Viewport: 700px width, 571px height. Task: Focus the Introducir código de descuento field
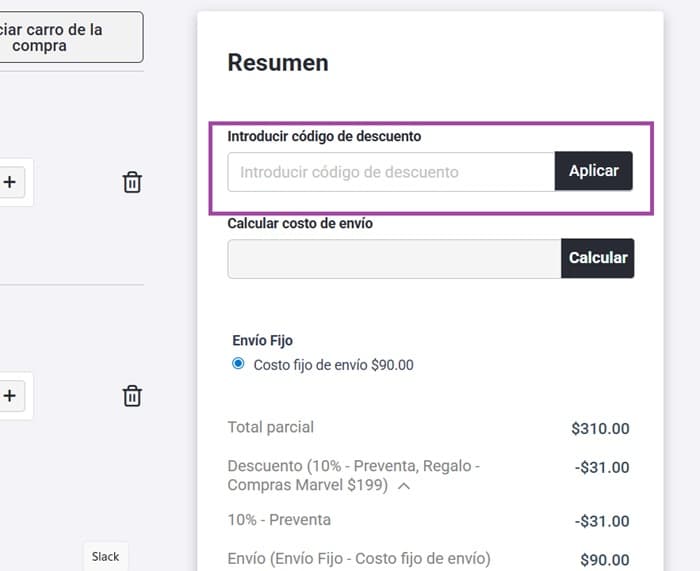tap(391, 172)
